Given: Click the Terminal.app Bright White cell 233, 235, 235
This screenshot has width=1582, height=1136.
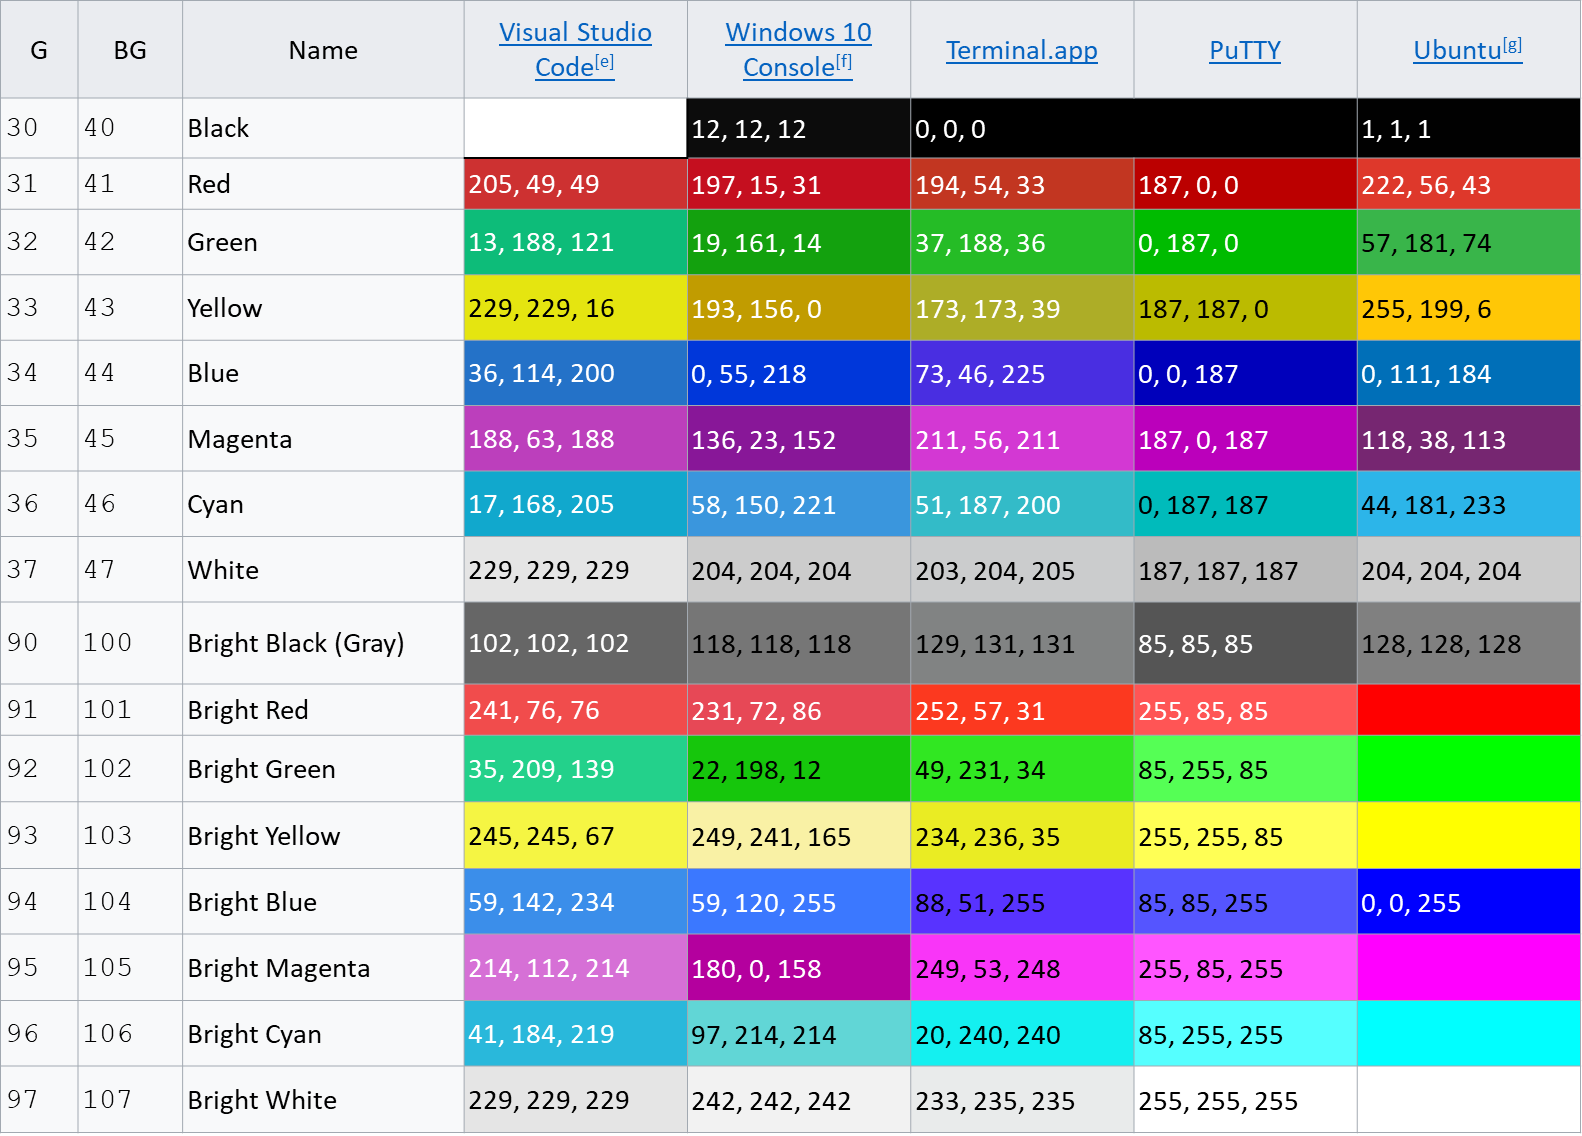Looking at the screenshot, I should coord(1022,1100).
